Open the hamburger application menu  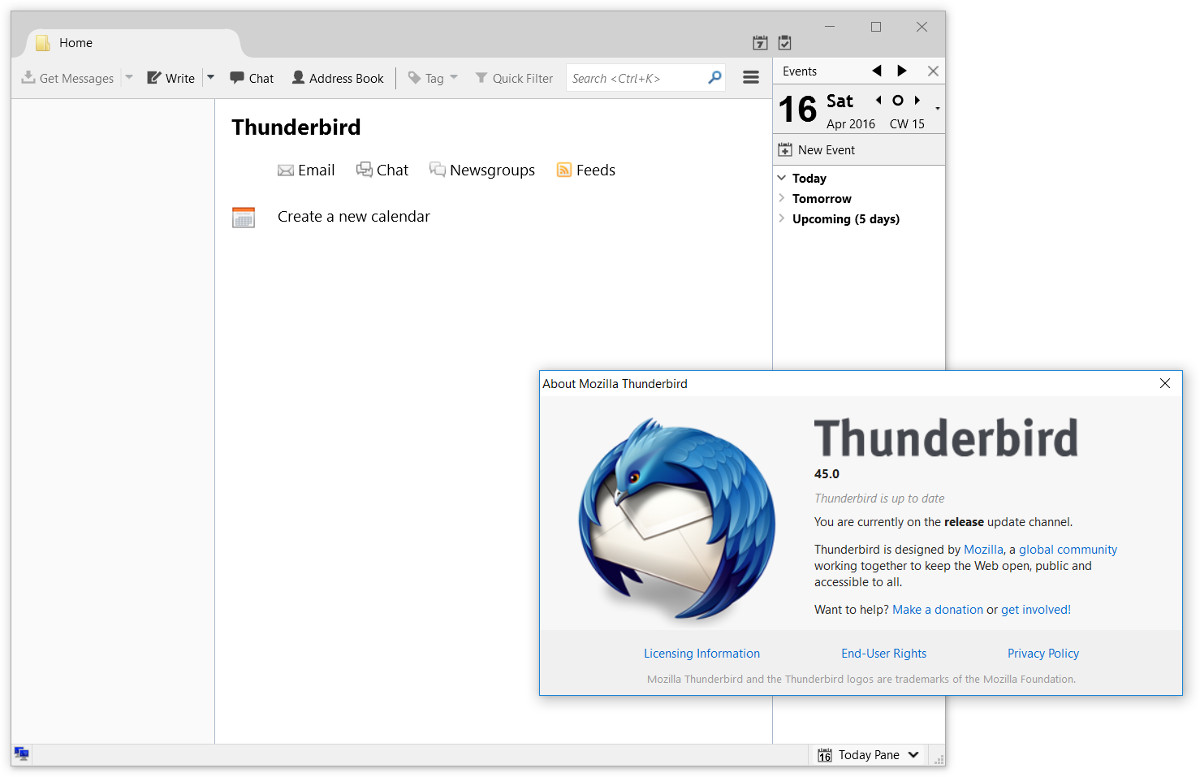click(x=751, y=78)
